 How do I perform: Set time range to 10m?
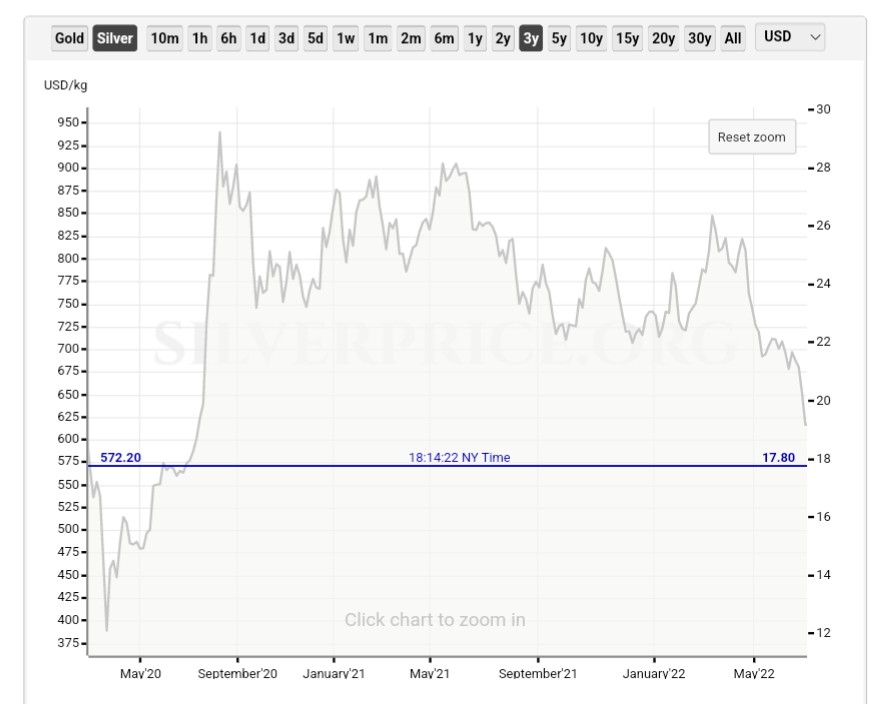(x=165, y=38)
